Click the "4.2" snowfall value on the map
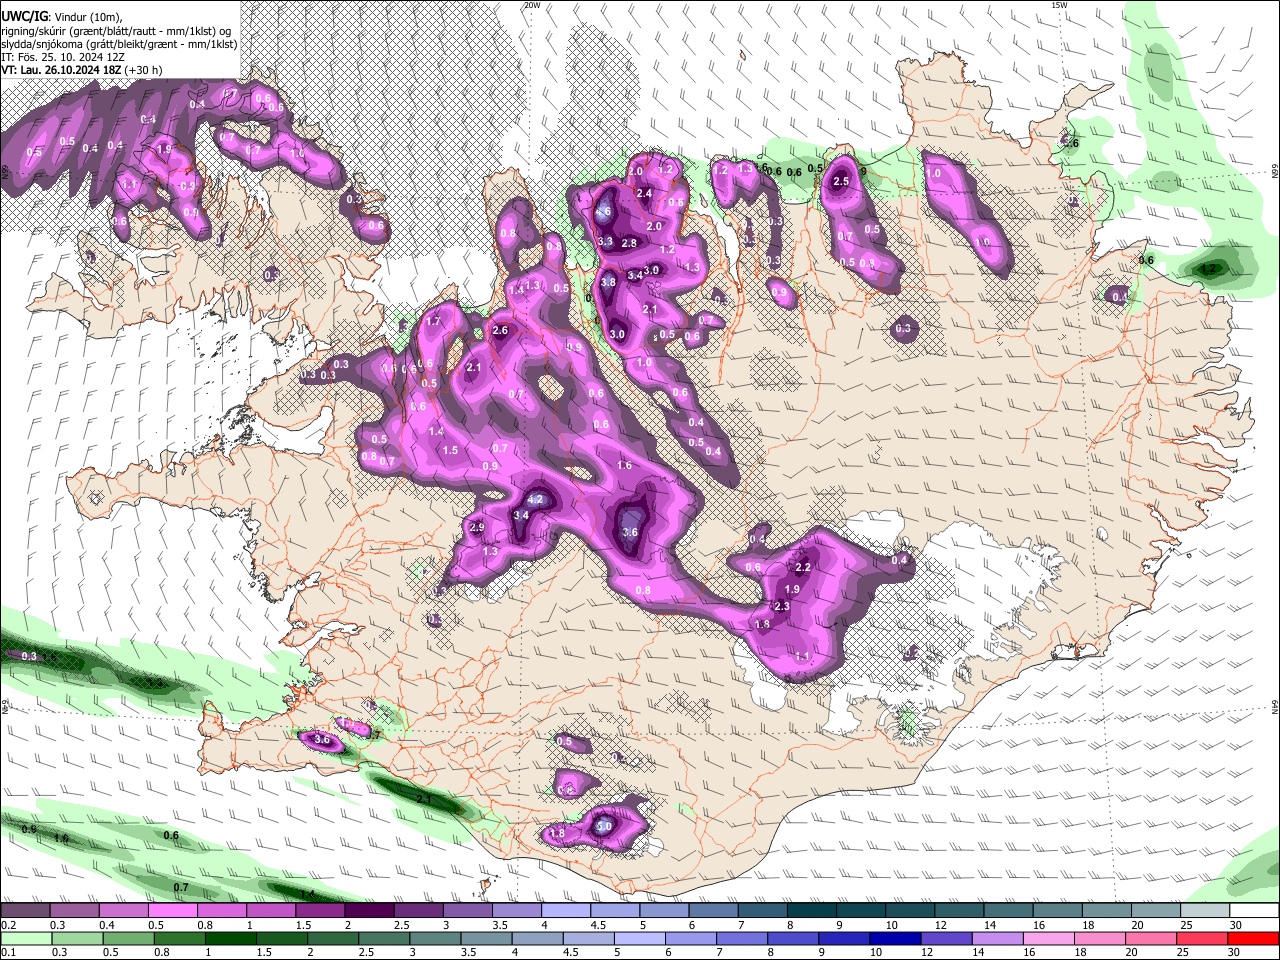 coord(534,499)
